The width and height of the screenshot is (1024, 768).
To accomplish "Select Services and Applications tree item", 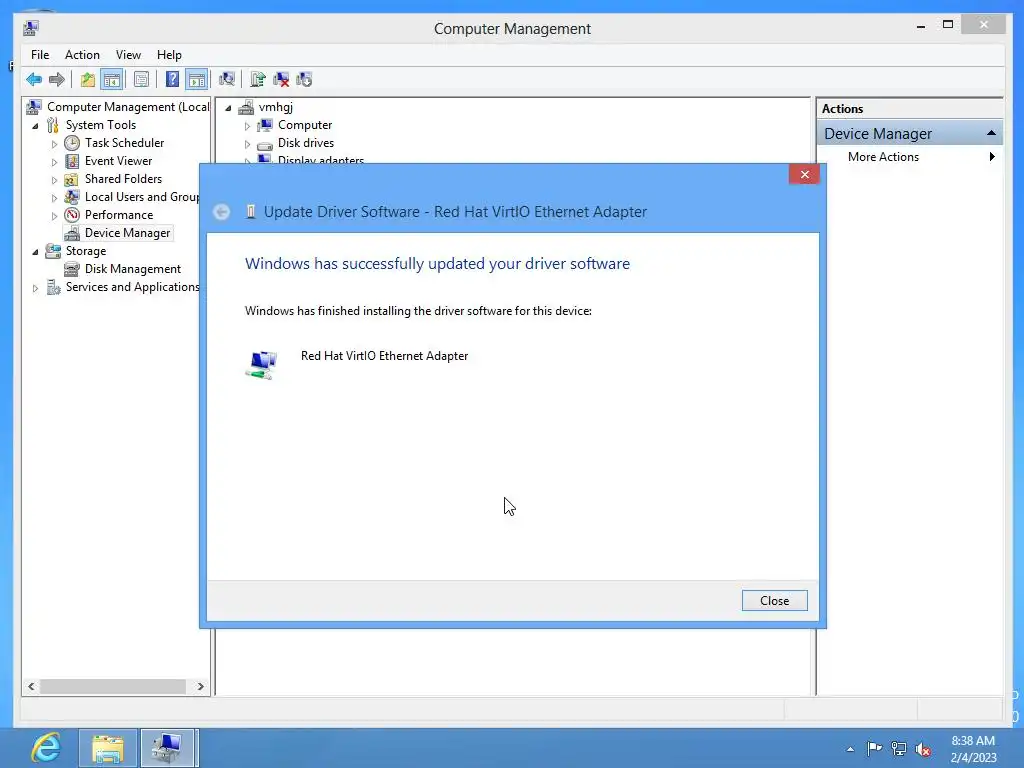I will (133, 287).
